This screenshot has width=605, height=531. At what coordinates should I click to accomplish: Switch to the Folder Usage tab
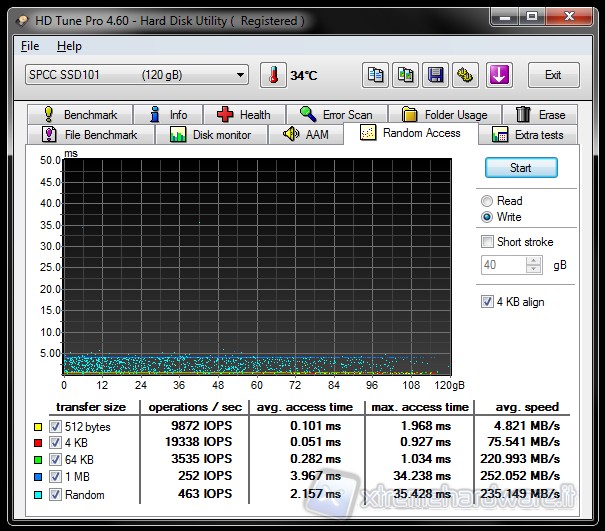tap(445, 115)
